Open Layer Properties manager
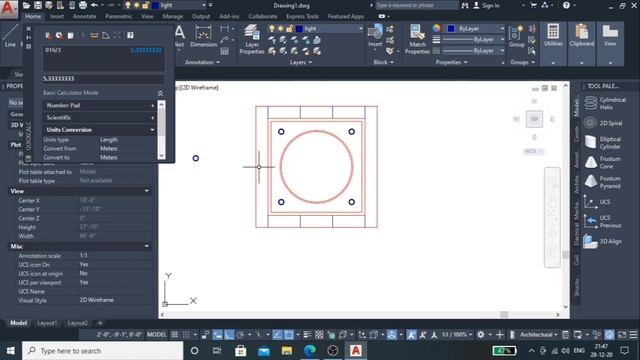The height and width of the screenshot is (360, 640). [252, 39]
